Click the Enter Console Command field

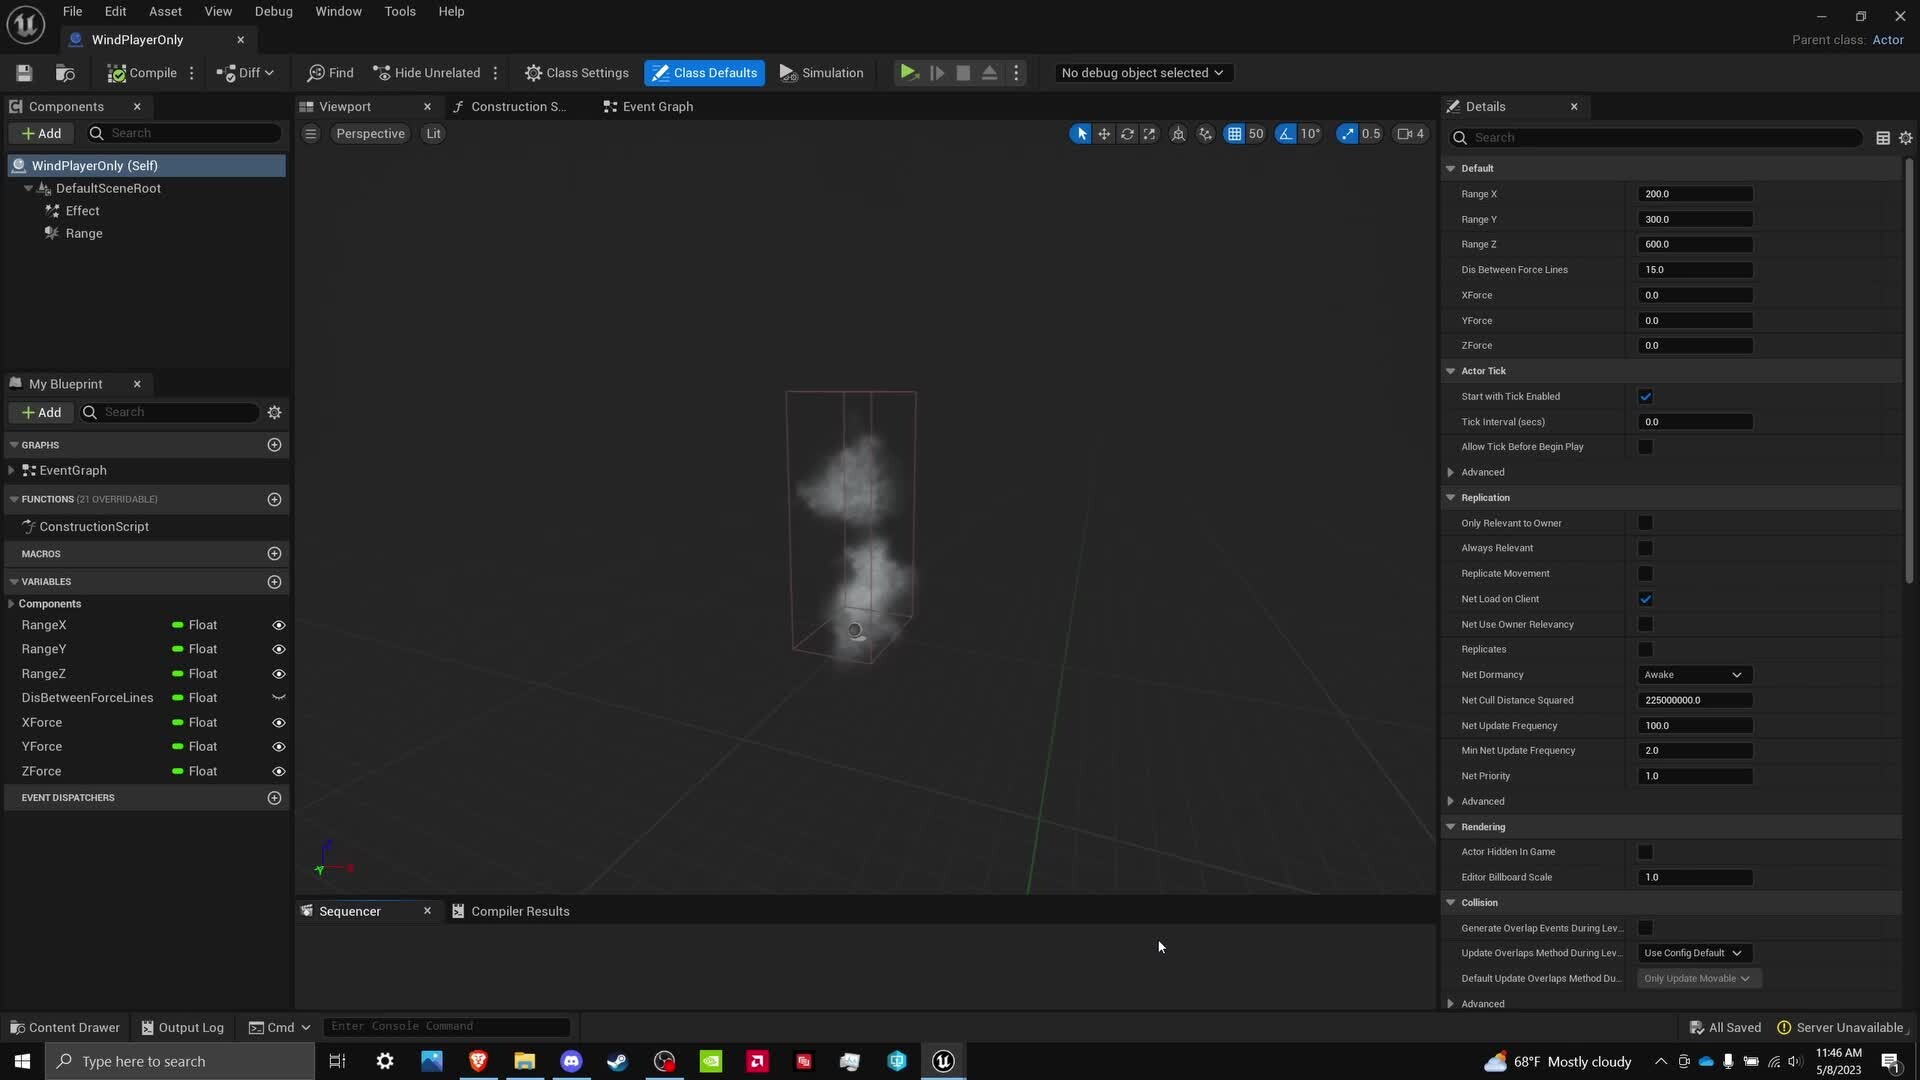(447, 1026)
